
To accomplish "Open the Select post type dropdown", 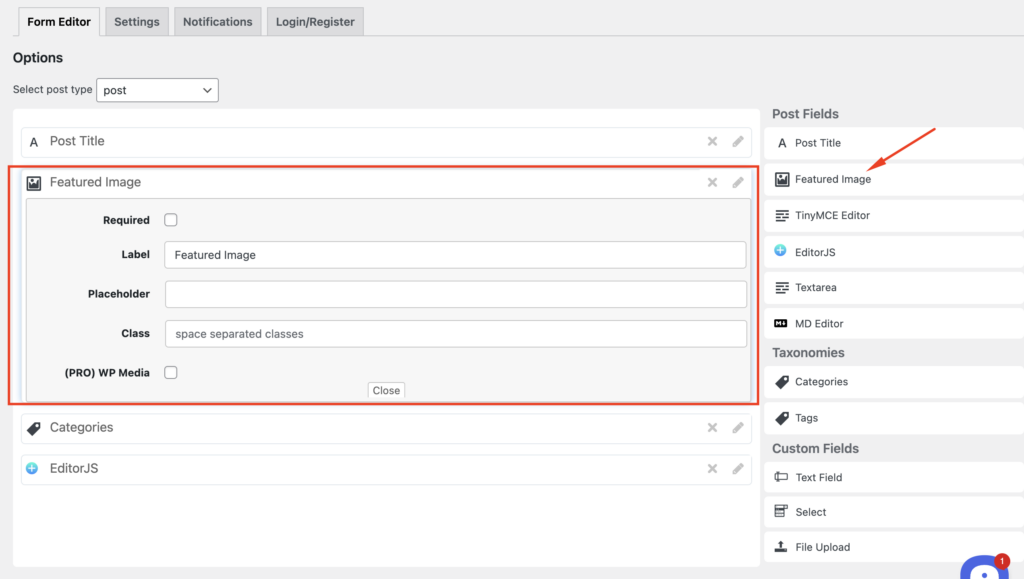I will coord(157,90).
